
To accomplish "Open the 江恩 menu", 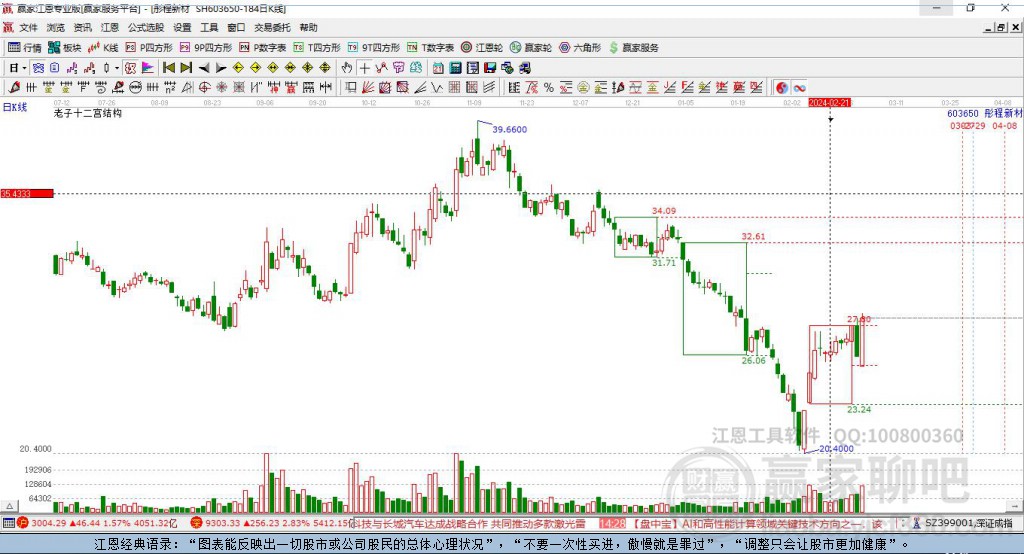I will click(x=110, y=27).
